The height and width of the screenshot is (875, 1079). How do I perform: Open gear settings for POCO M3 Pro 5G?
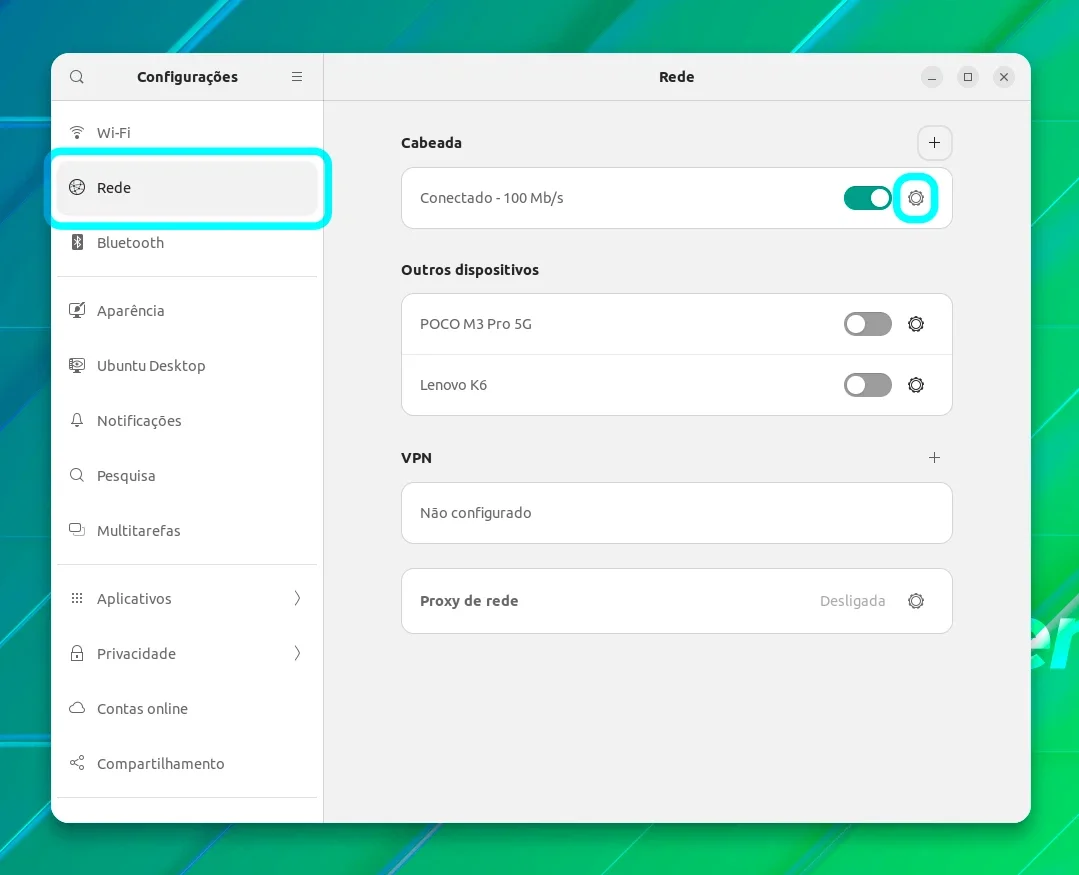pos(915,324)
